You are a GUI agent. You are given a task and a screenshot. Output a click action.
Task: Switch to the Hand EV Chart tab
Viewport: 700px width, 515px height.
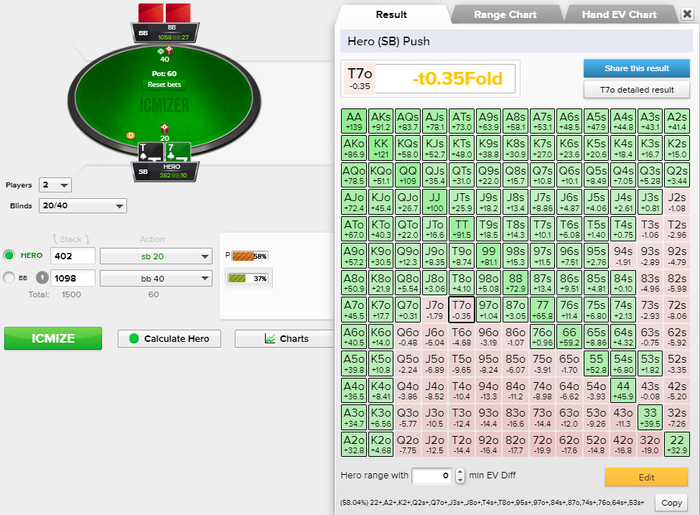pos(619,15)
